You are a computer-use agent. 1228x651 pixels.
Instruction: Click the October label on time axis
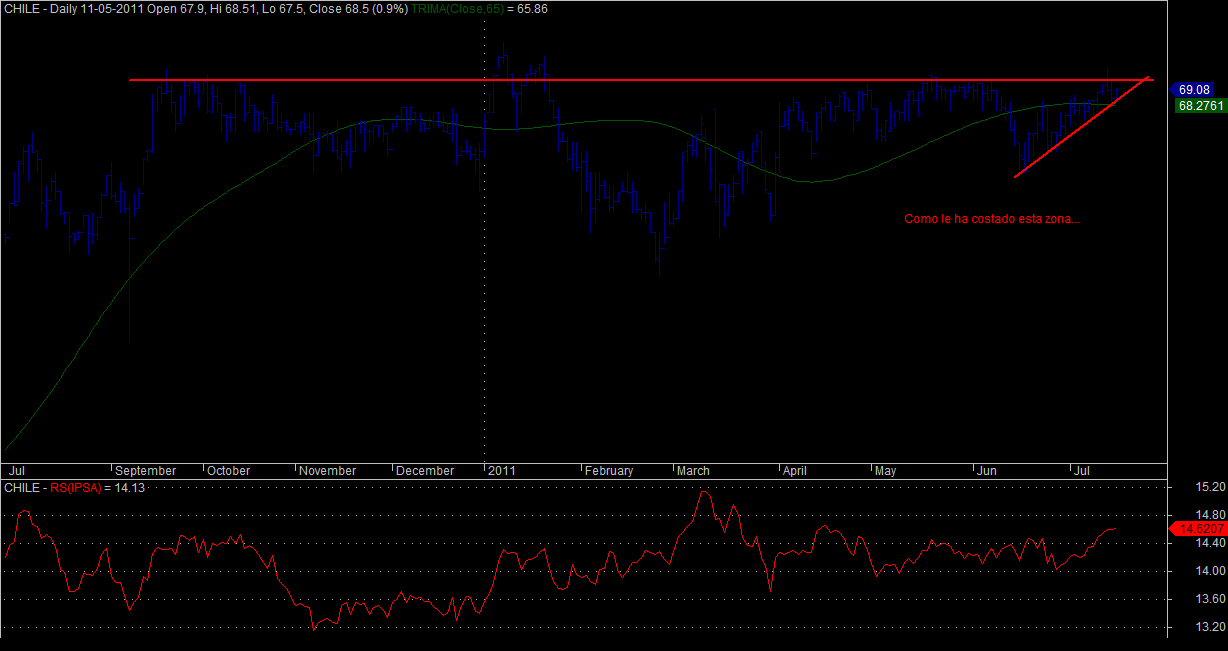(229, 470)
